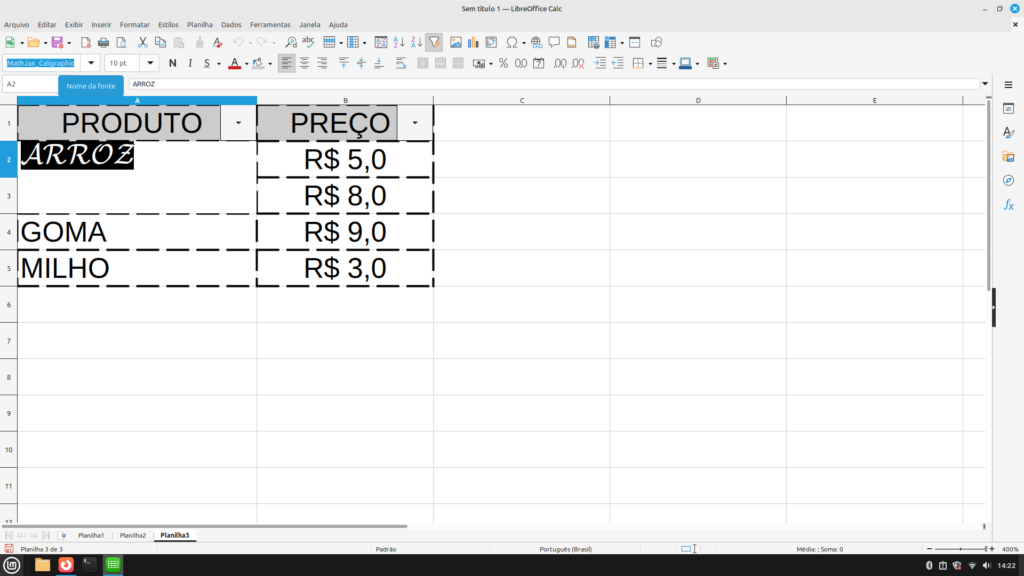1024x576 pixels.
Task: Open the sidebar Function wizard icon
Action: pyautogui.click(x=1009, y=204)
